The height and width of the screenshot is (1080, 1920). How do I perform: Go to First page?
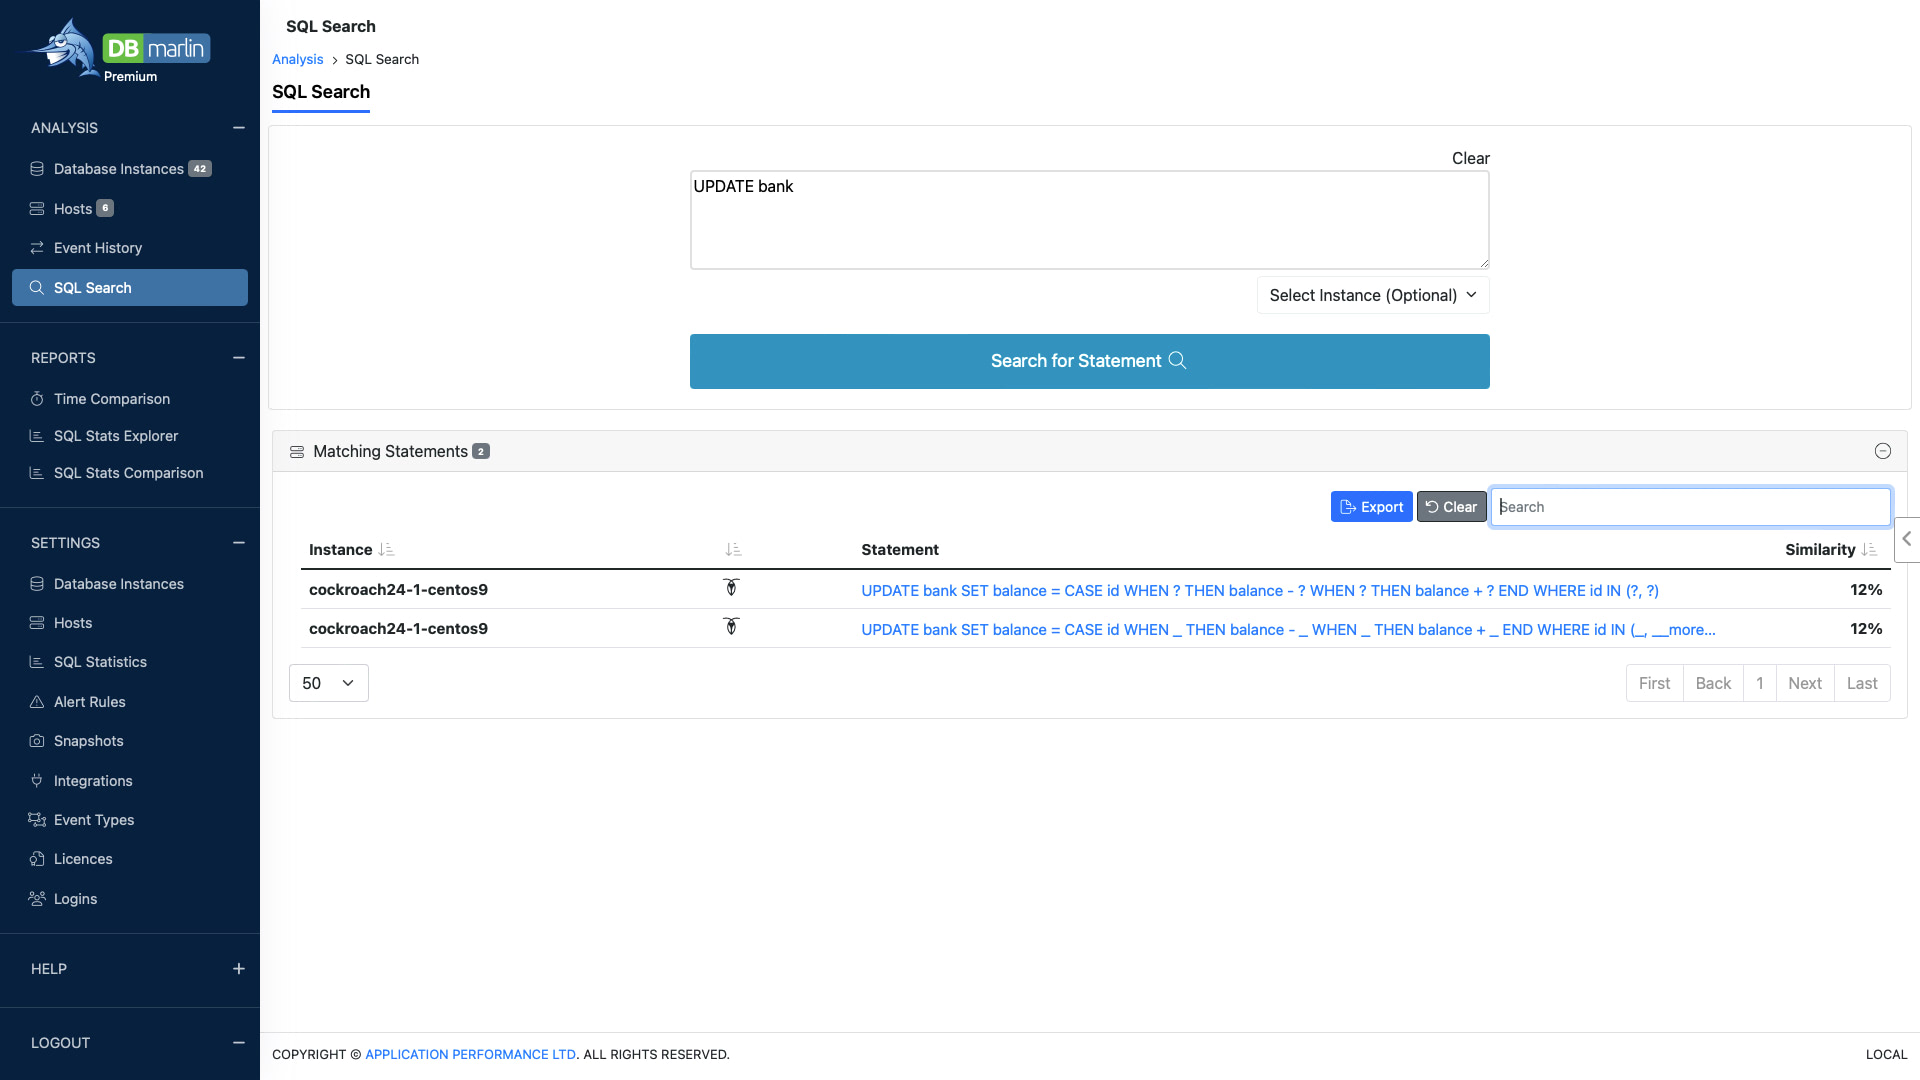click(1654, 683)
